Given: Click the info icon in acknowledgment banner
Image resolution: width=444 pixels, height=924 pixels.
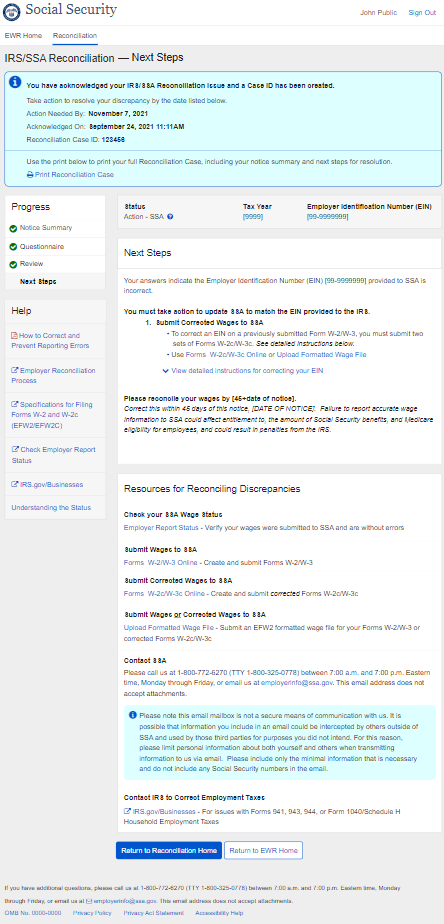Looking at the screenshot, I should point(17,82).
